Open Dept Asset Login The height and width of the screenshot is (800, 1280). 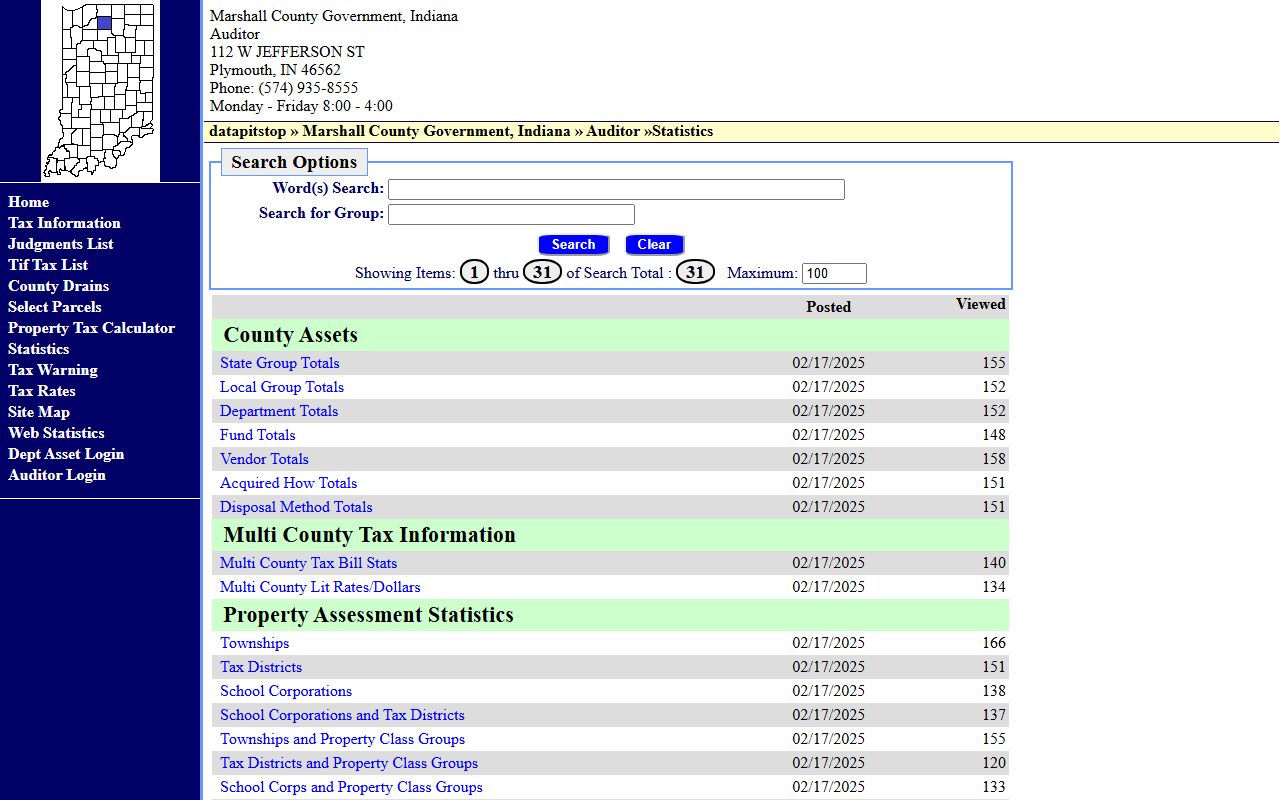coord(66,454)
